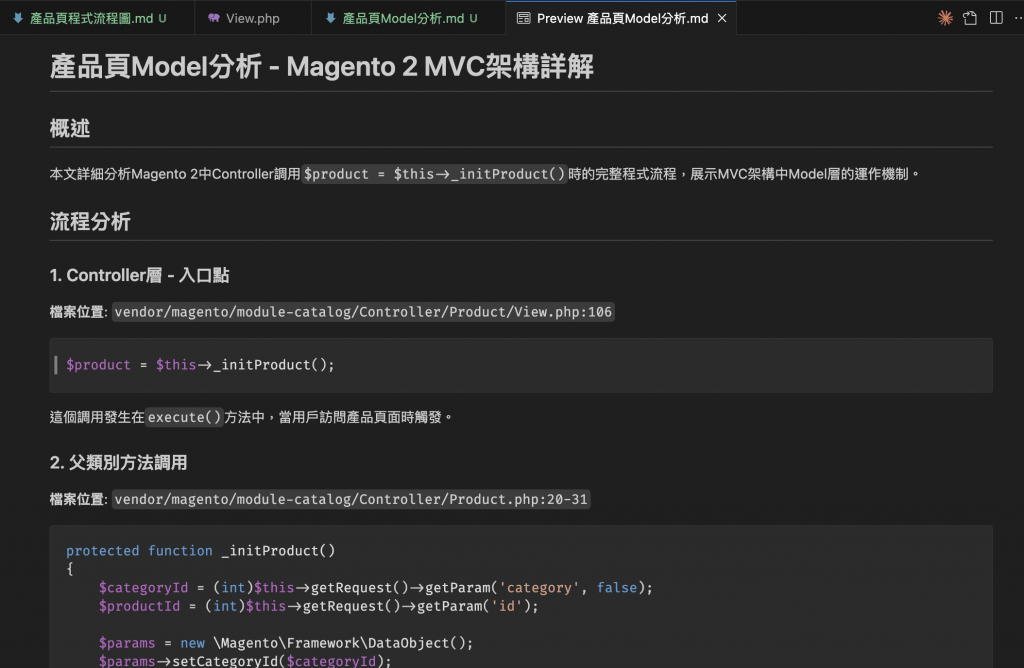This screenshot has height=668, width=1024.
Task: Select the Preview 產品頁Model分析.md tab
Action: point(622,18)
